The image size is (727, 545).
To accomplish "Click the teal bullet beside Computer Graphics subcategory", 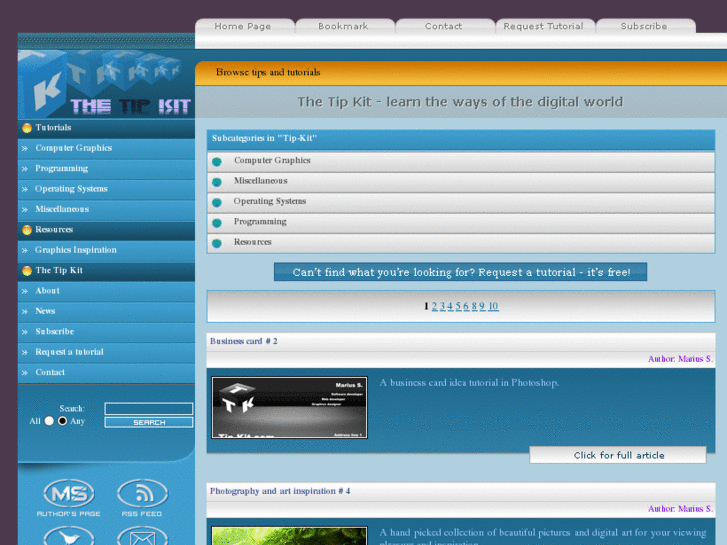I will pos(217,161).
